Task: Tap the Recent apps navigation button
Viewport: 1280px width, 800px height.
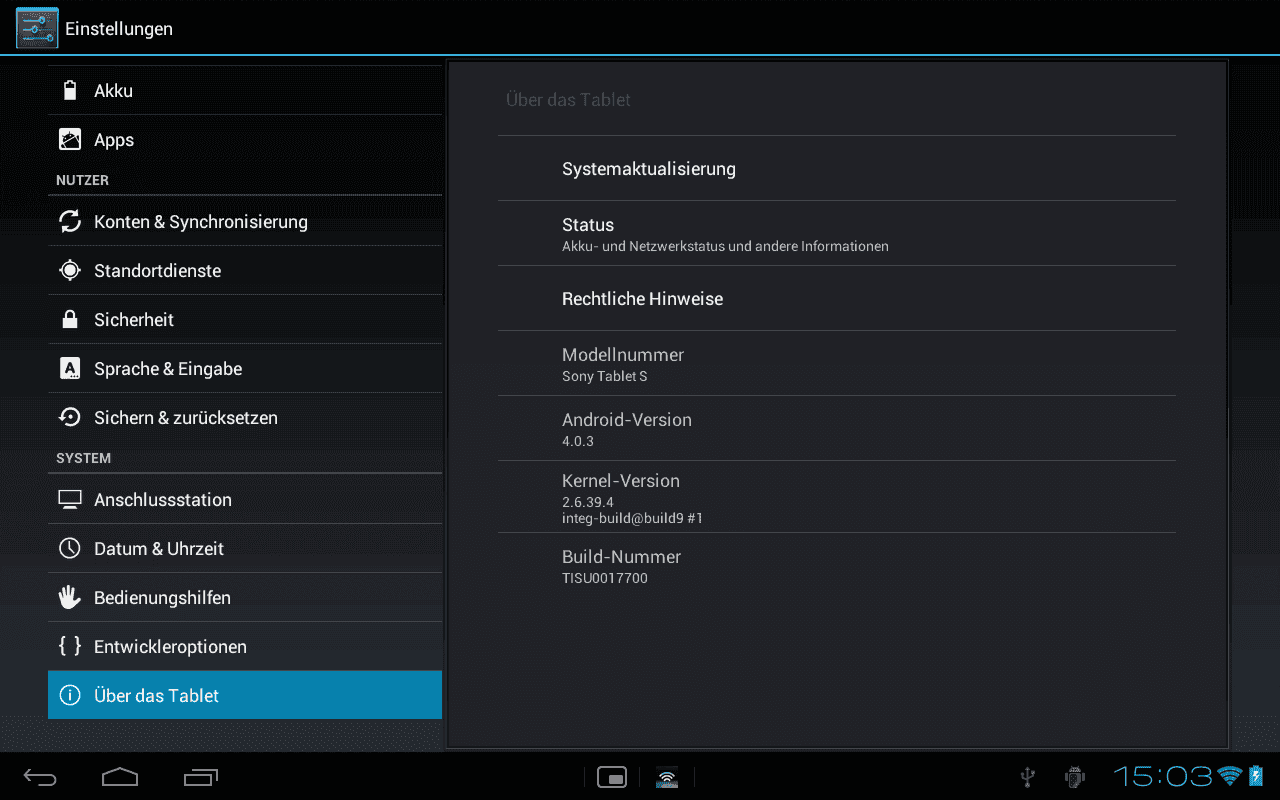Action: (201, 777)
